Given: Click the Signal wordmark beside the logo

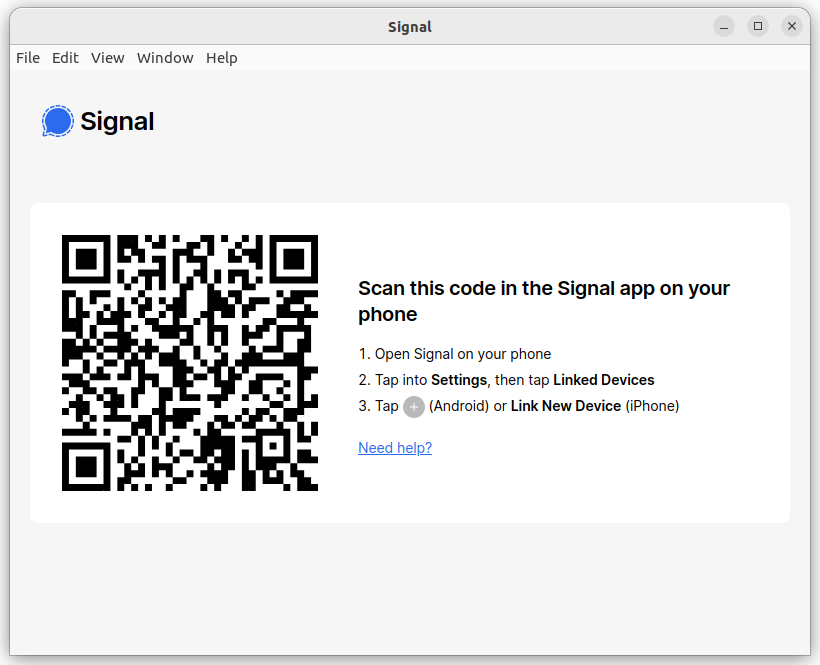Looking at the screenshot, I should [x=117, y=122].
